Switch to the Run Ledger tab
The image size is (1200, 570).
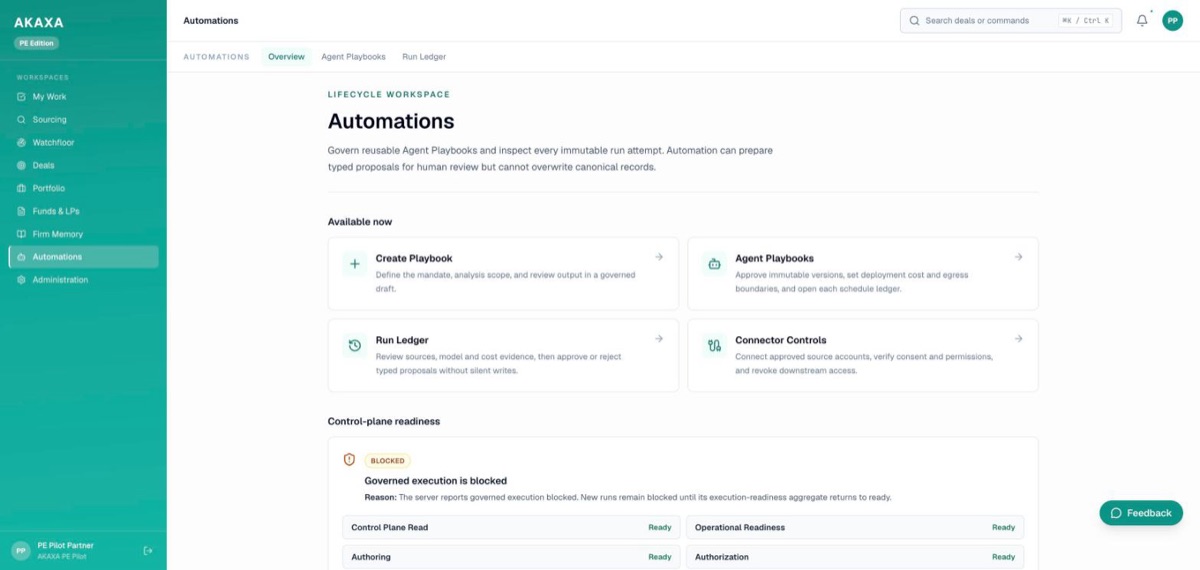coord(424,57)
